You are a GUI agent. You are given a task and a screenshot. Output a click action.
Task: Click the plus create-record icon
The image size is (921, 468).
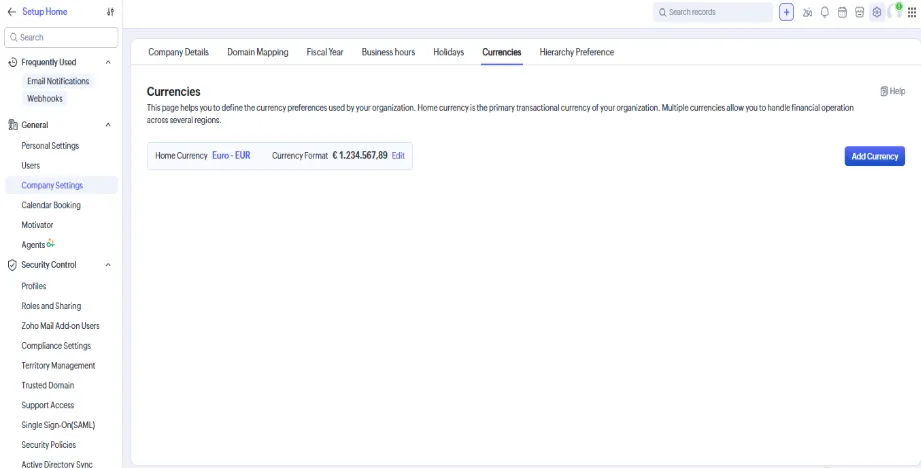point(786,12)
